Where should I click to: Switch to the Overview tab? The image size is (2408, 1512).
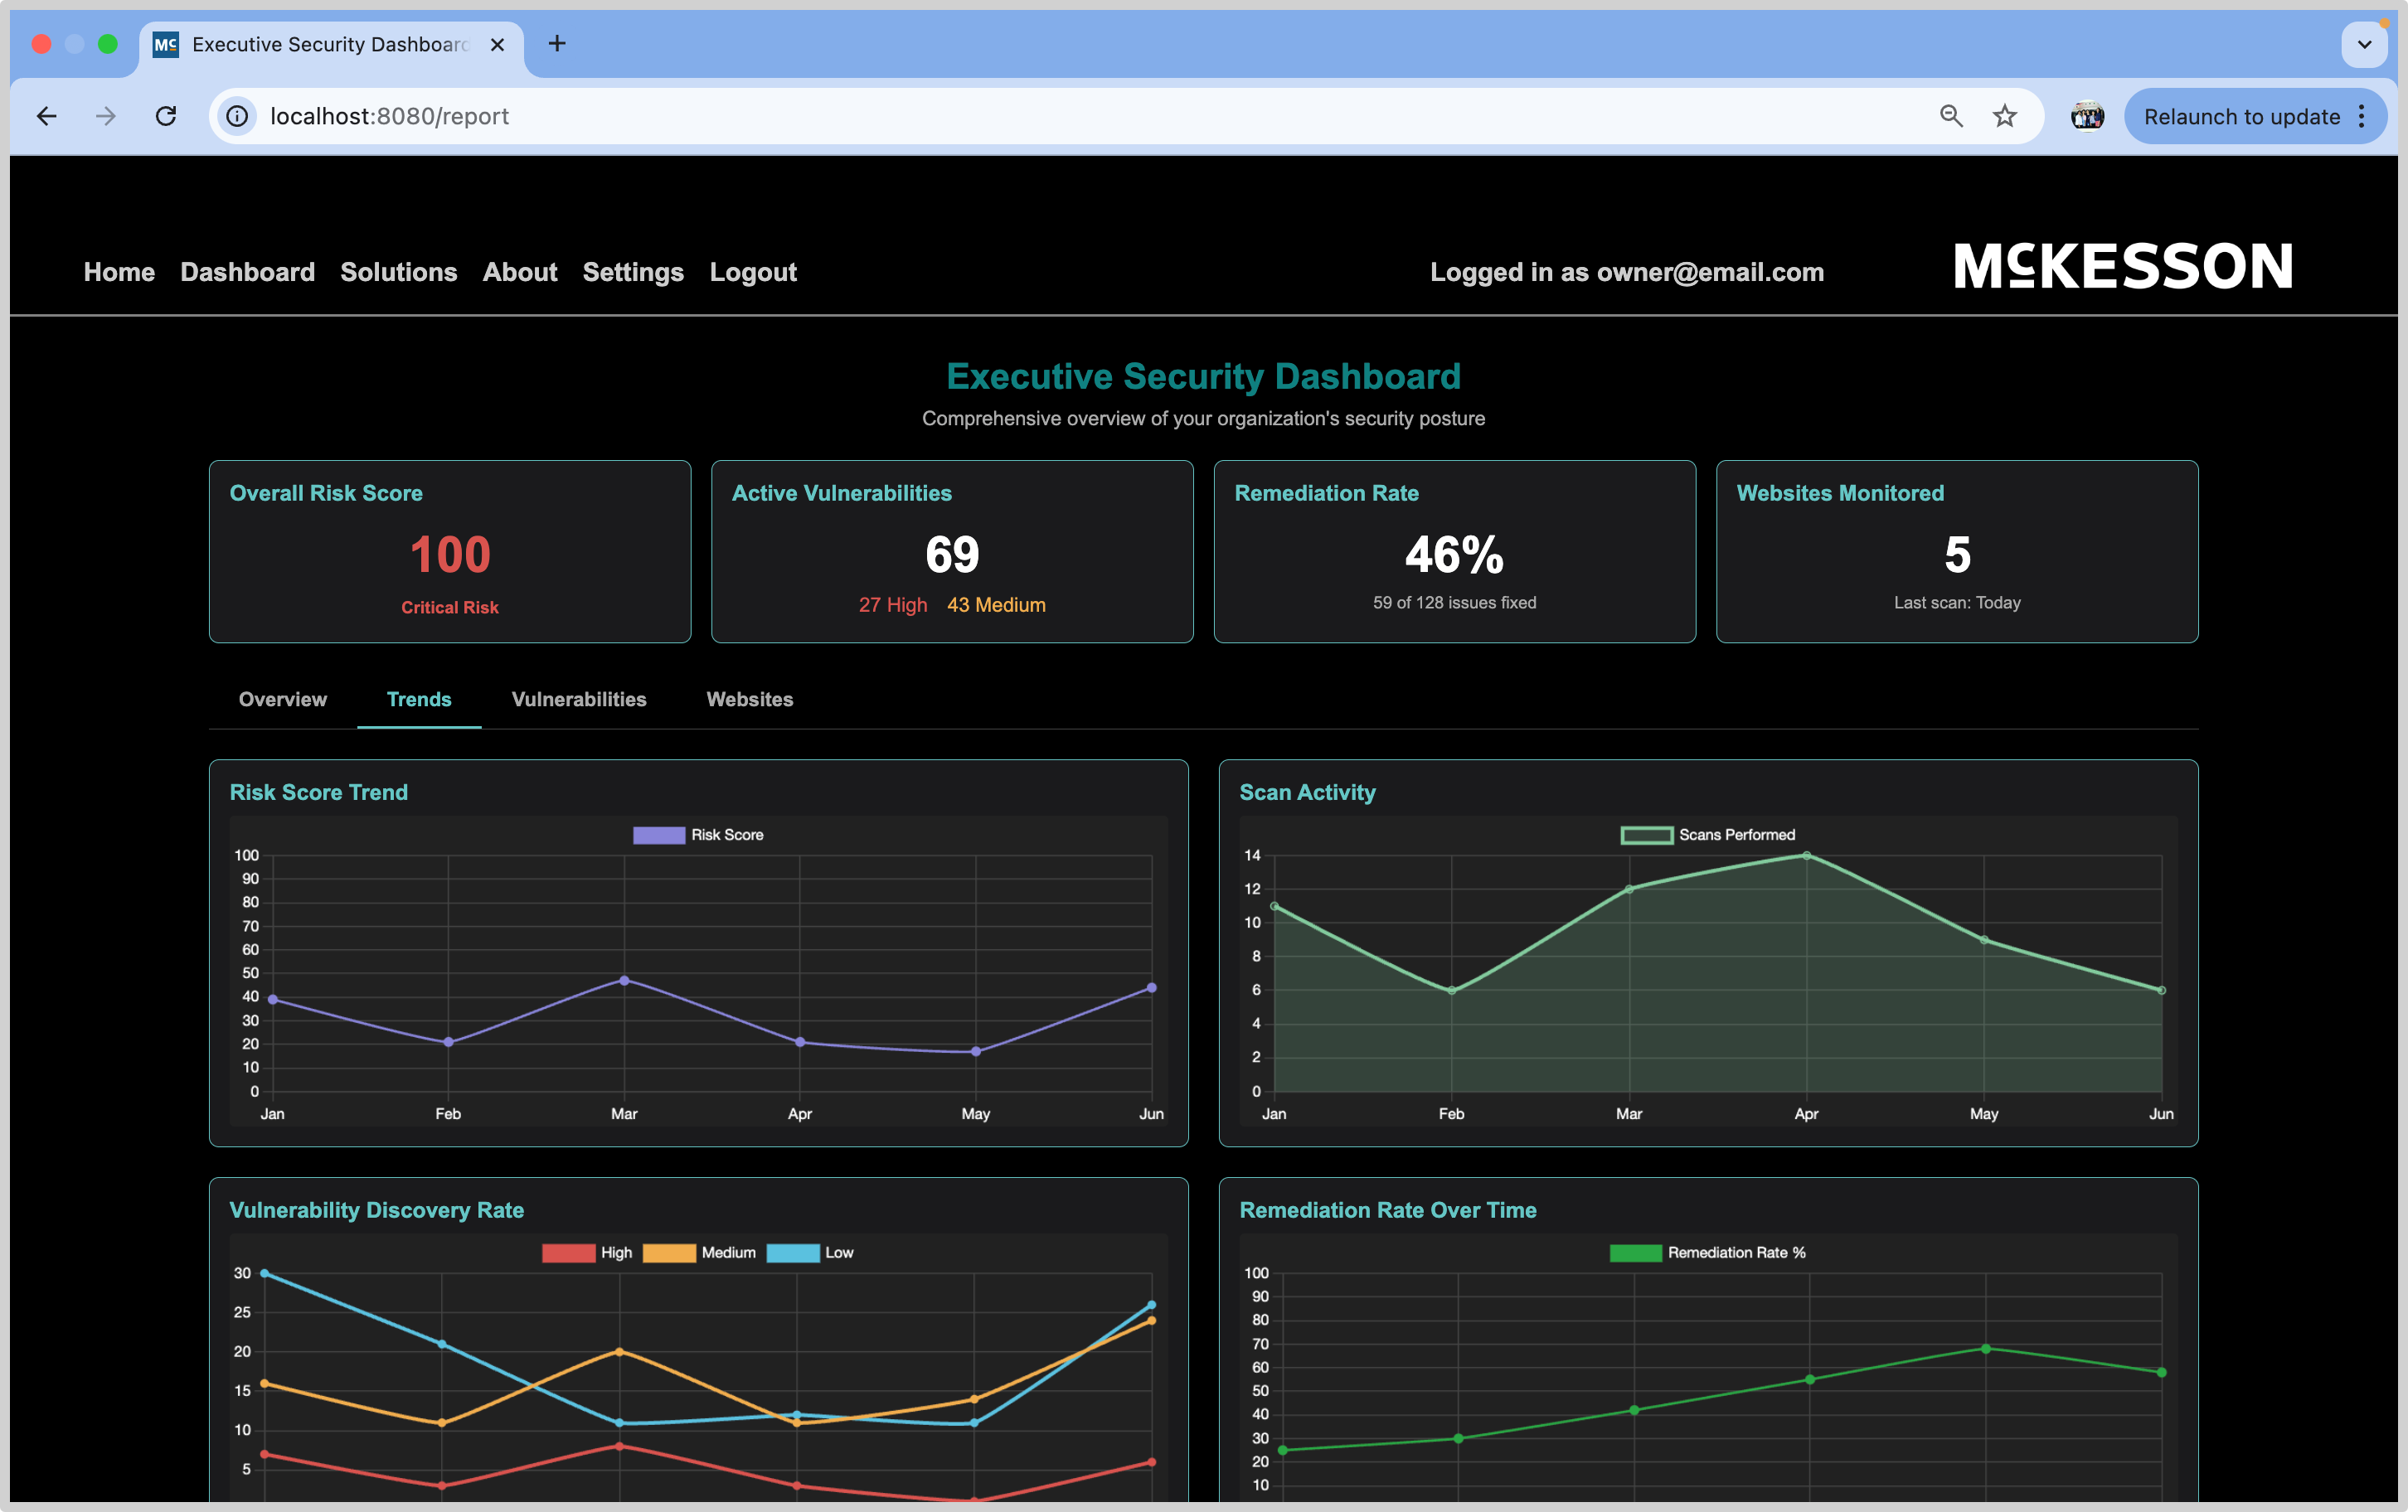pos(283,699)
